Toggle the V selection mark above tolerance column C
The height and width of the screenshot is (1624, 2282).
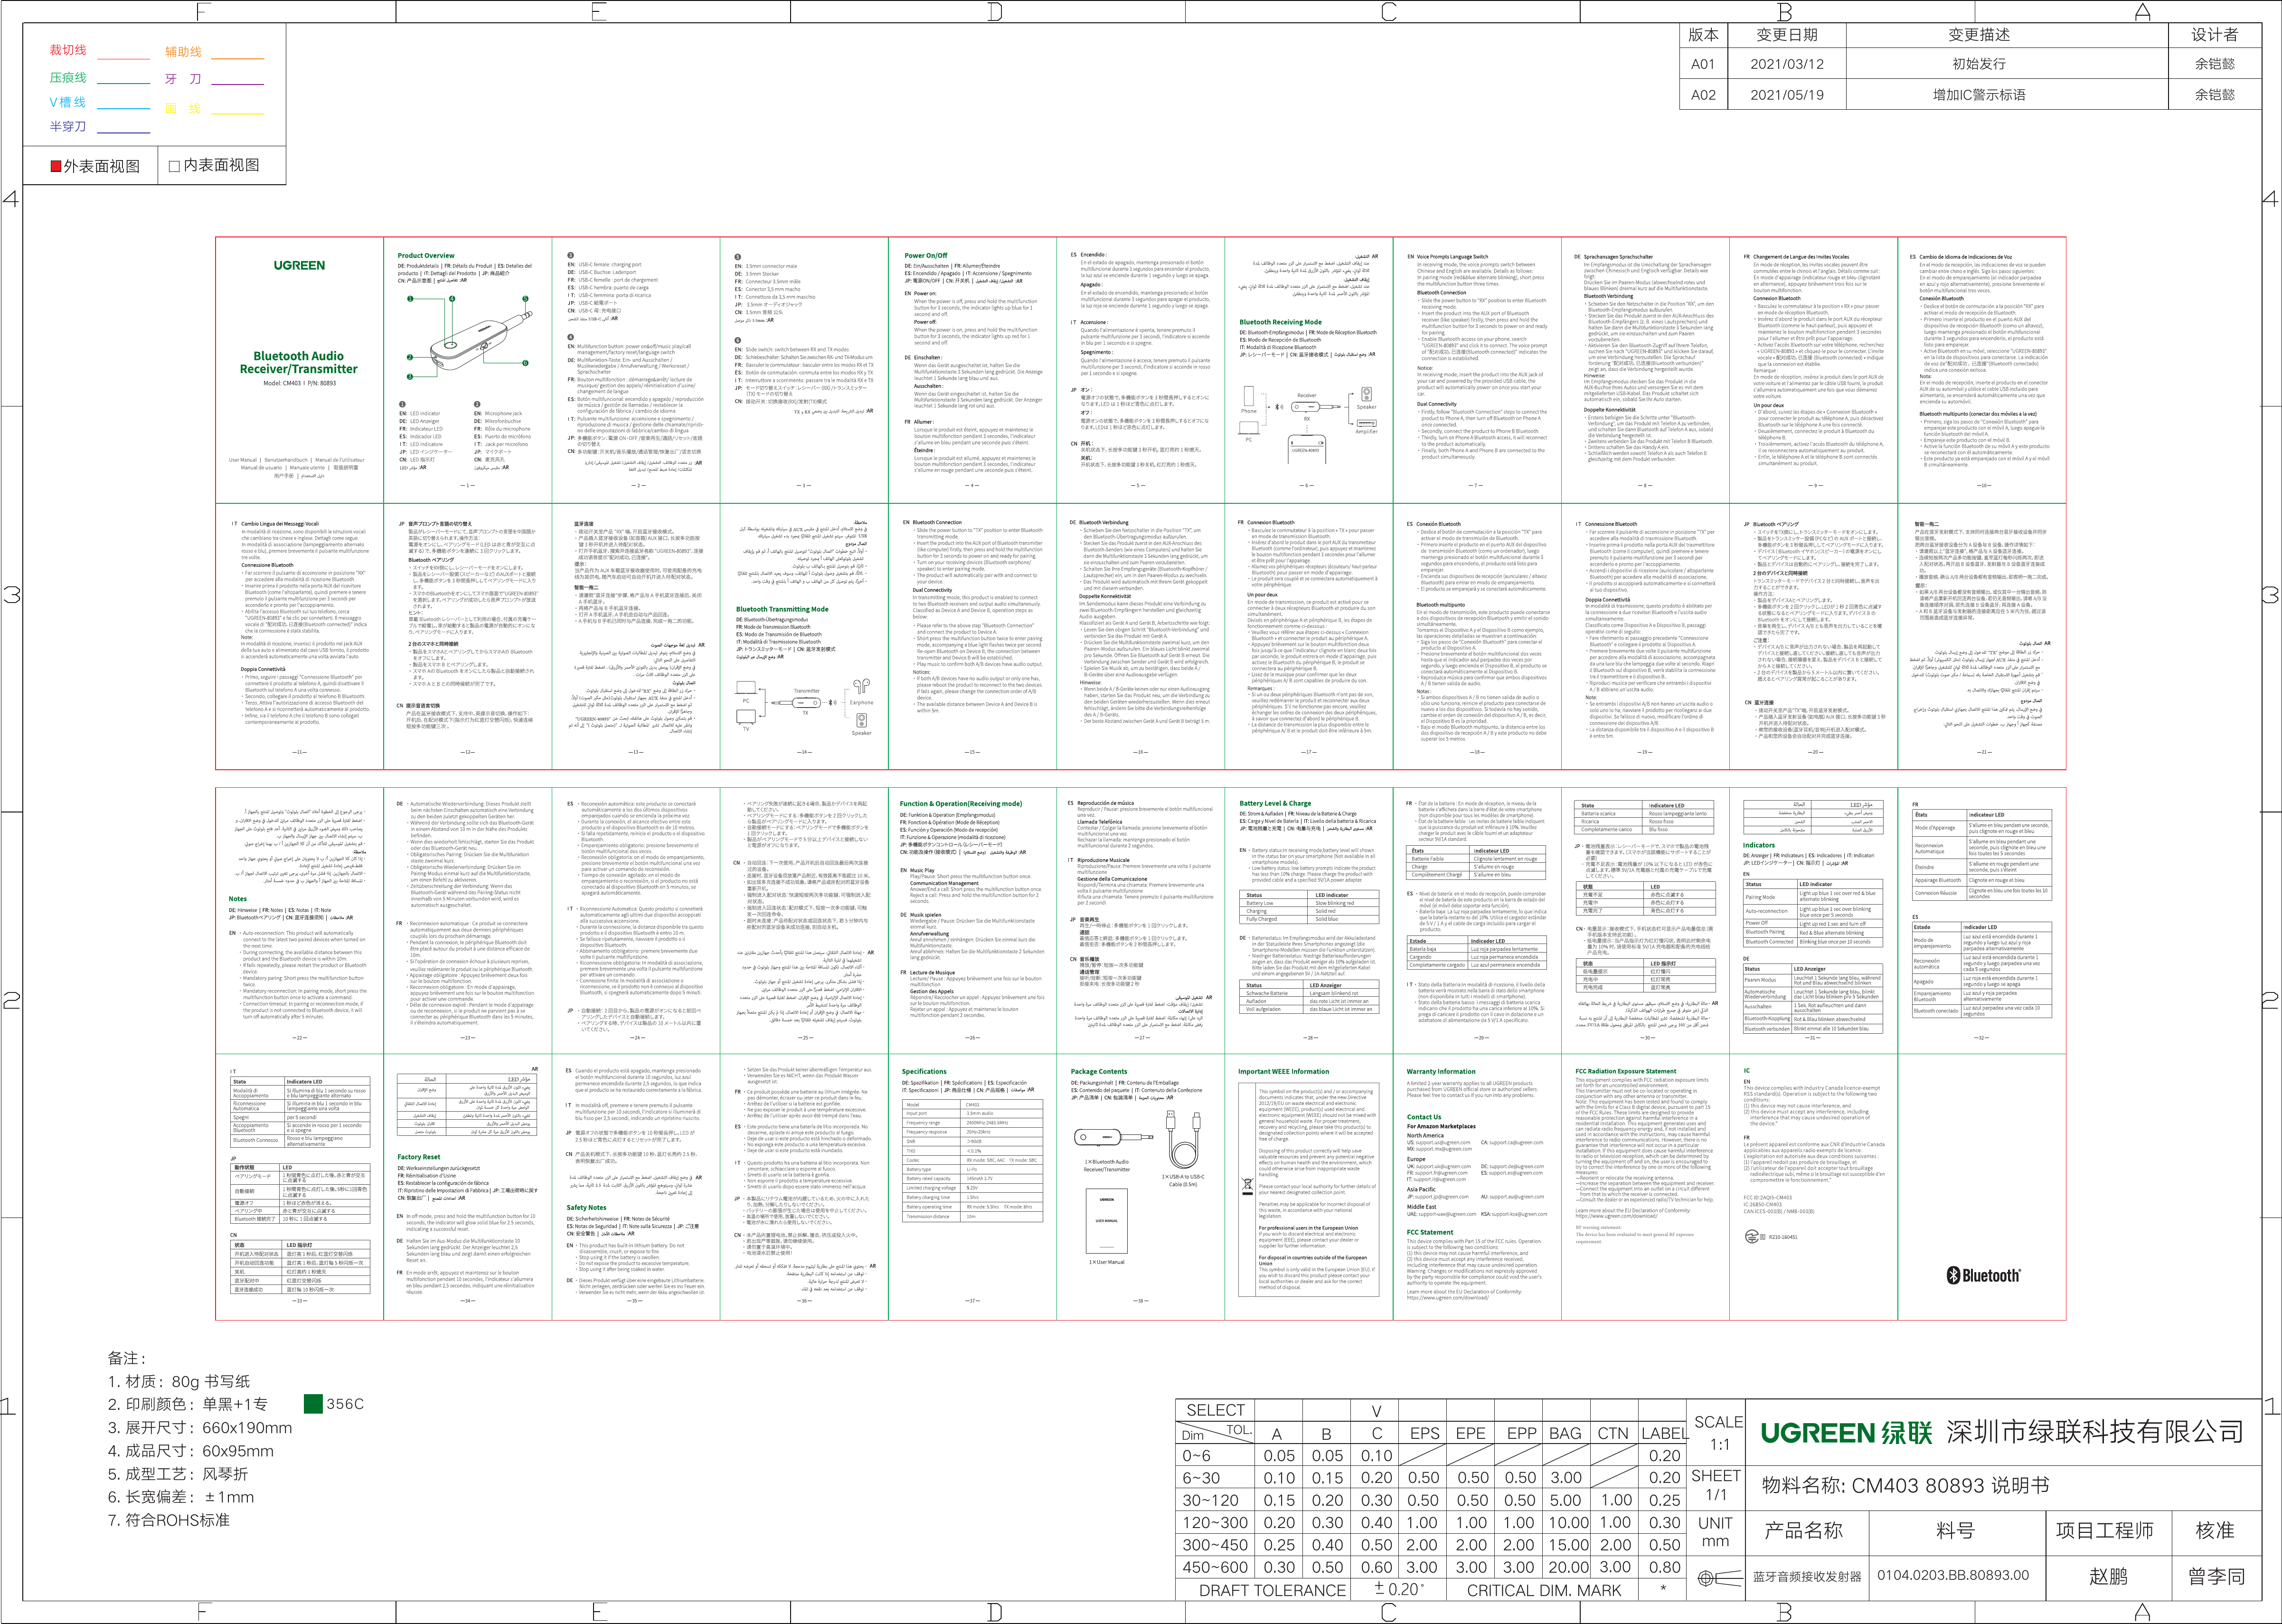pyautogui.click(x=1376, y=1411)
